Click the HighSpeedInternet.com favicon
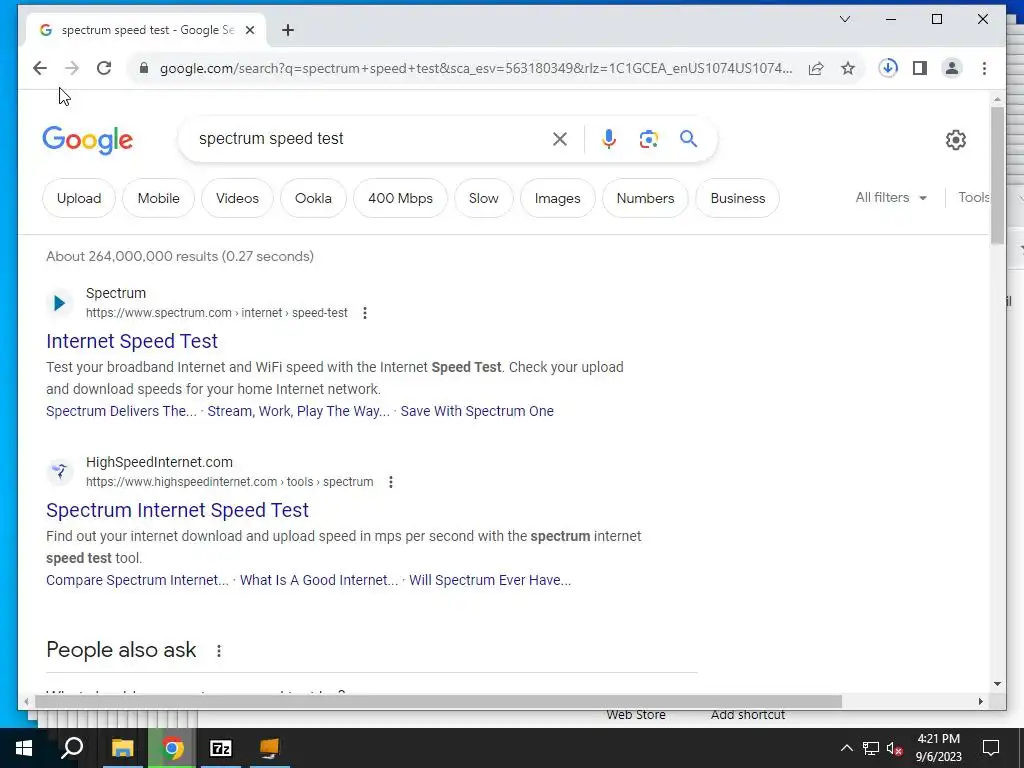 tap(59, 472)
